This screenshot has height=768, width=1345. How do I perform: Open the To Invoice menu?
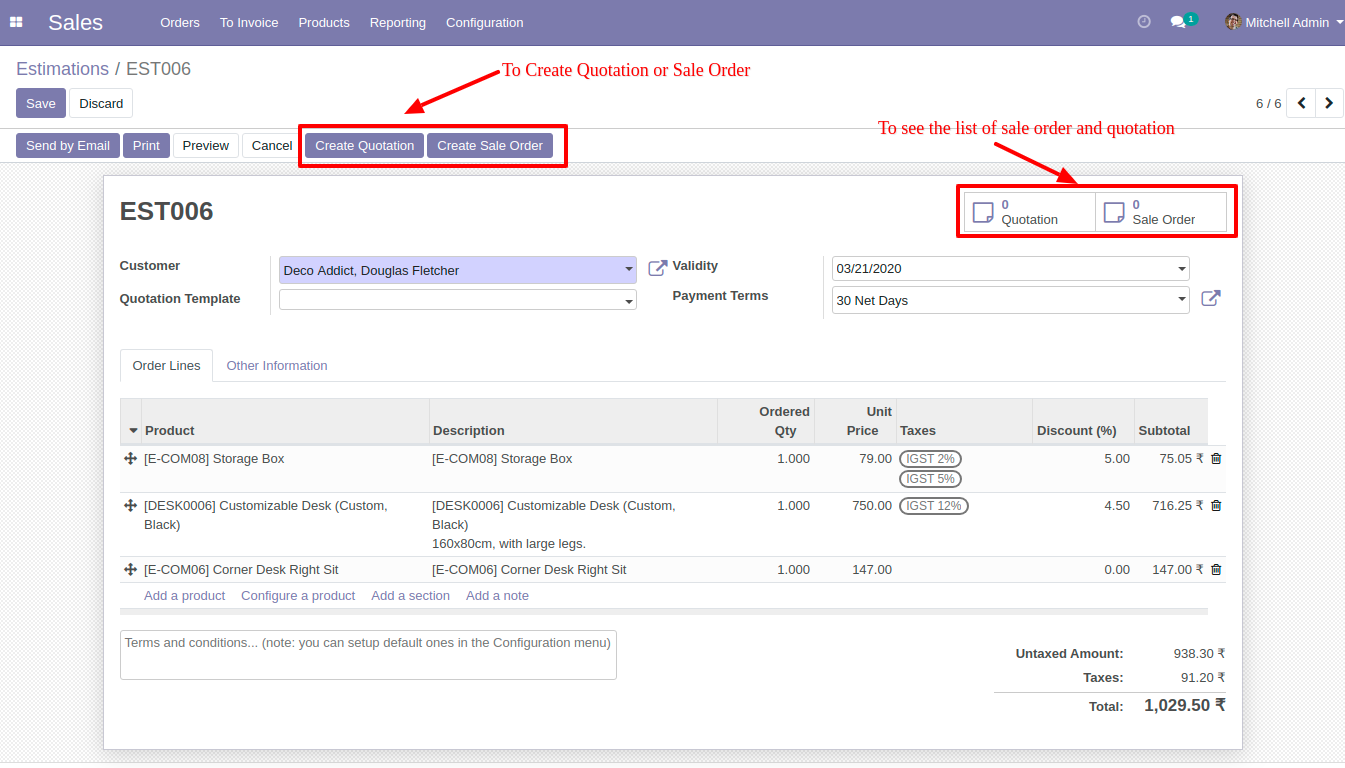point(249,22)
